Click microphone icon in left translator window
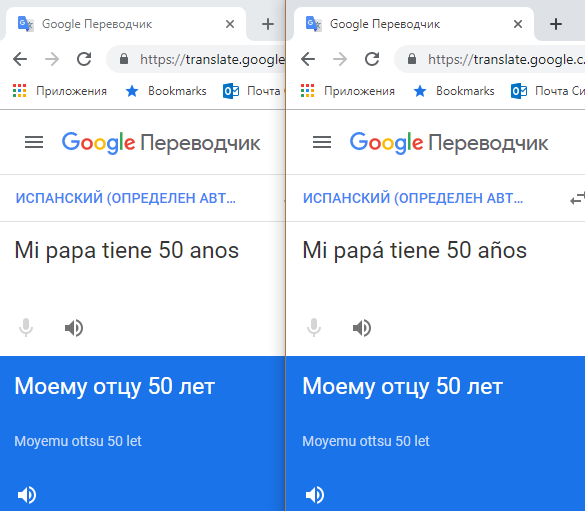The width and height of the screenshot is (585, 511). pos(26,328)
